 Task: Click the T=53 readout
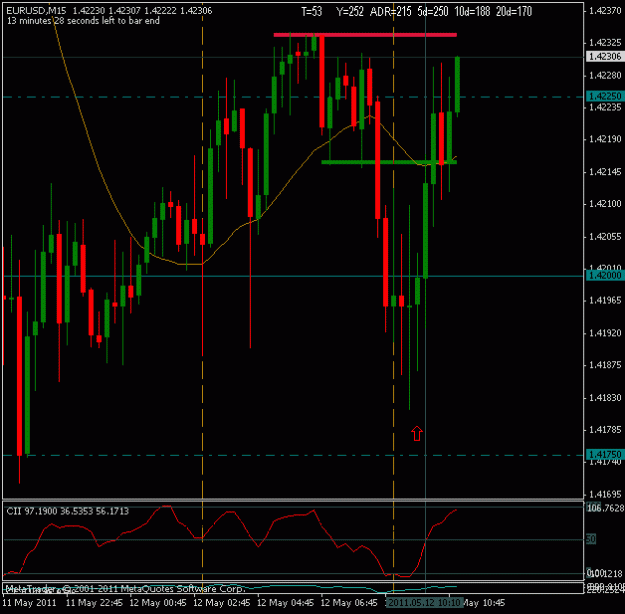tap(312, 12)
